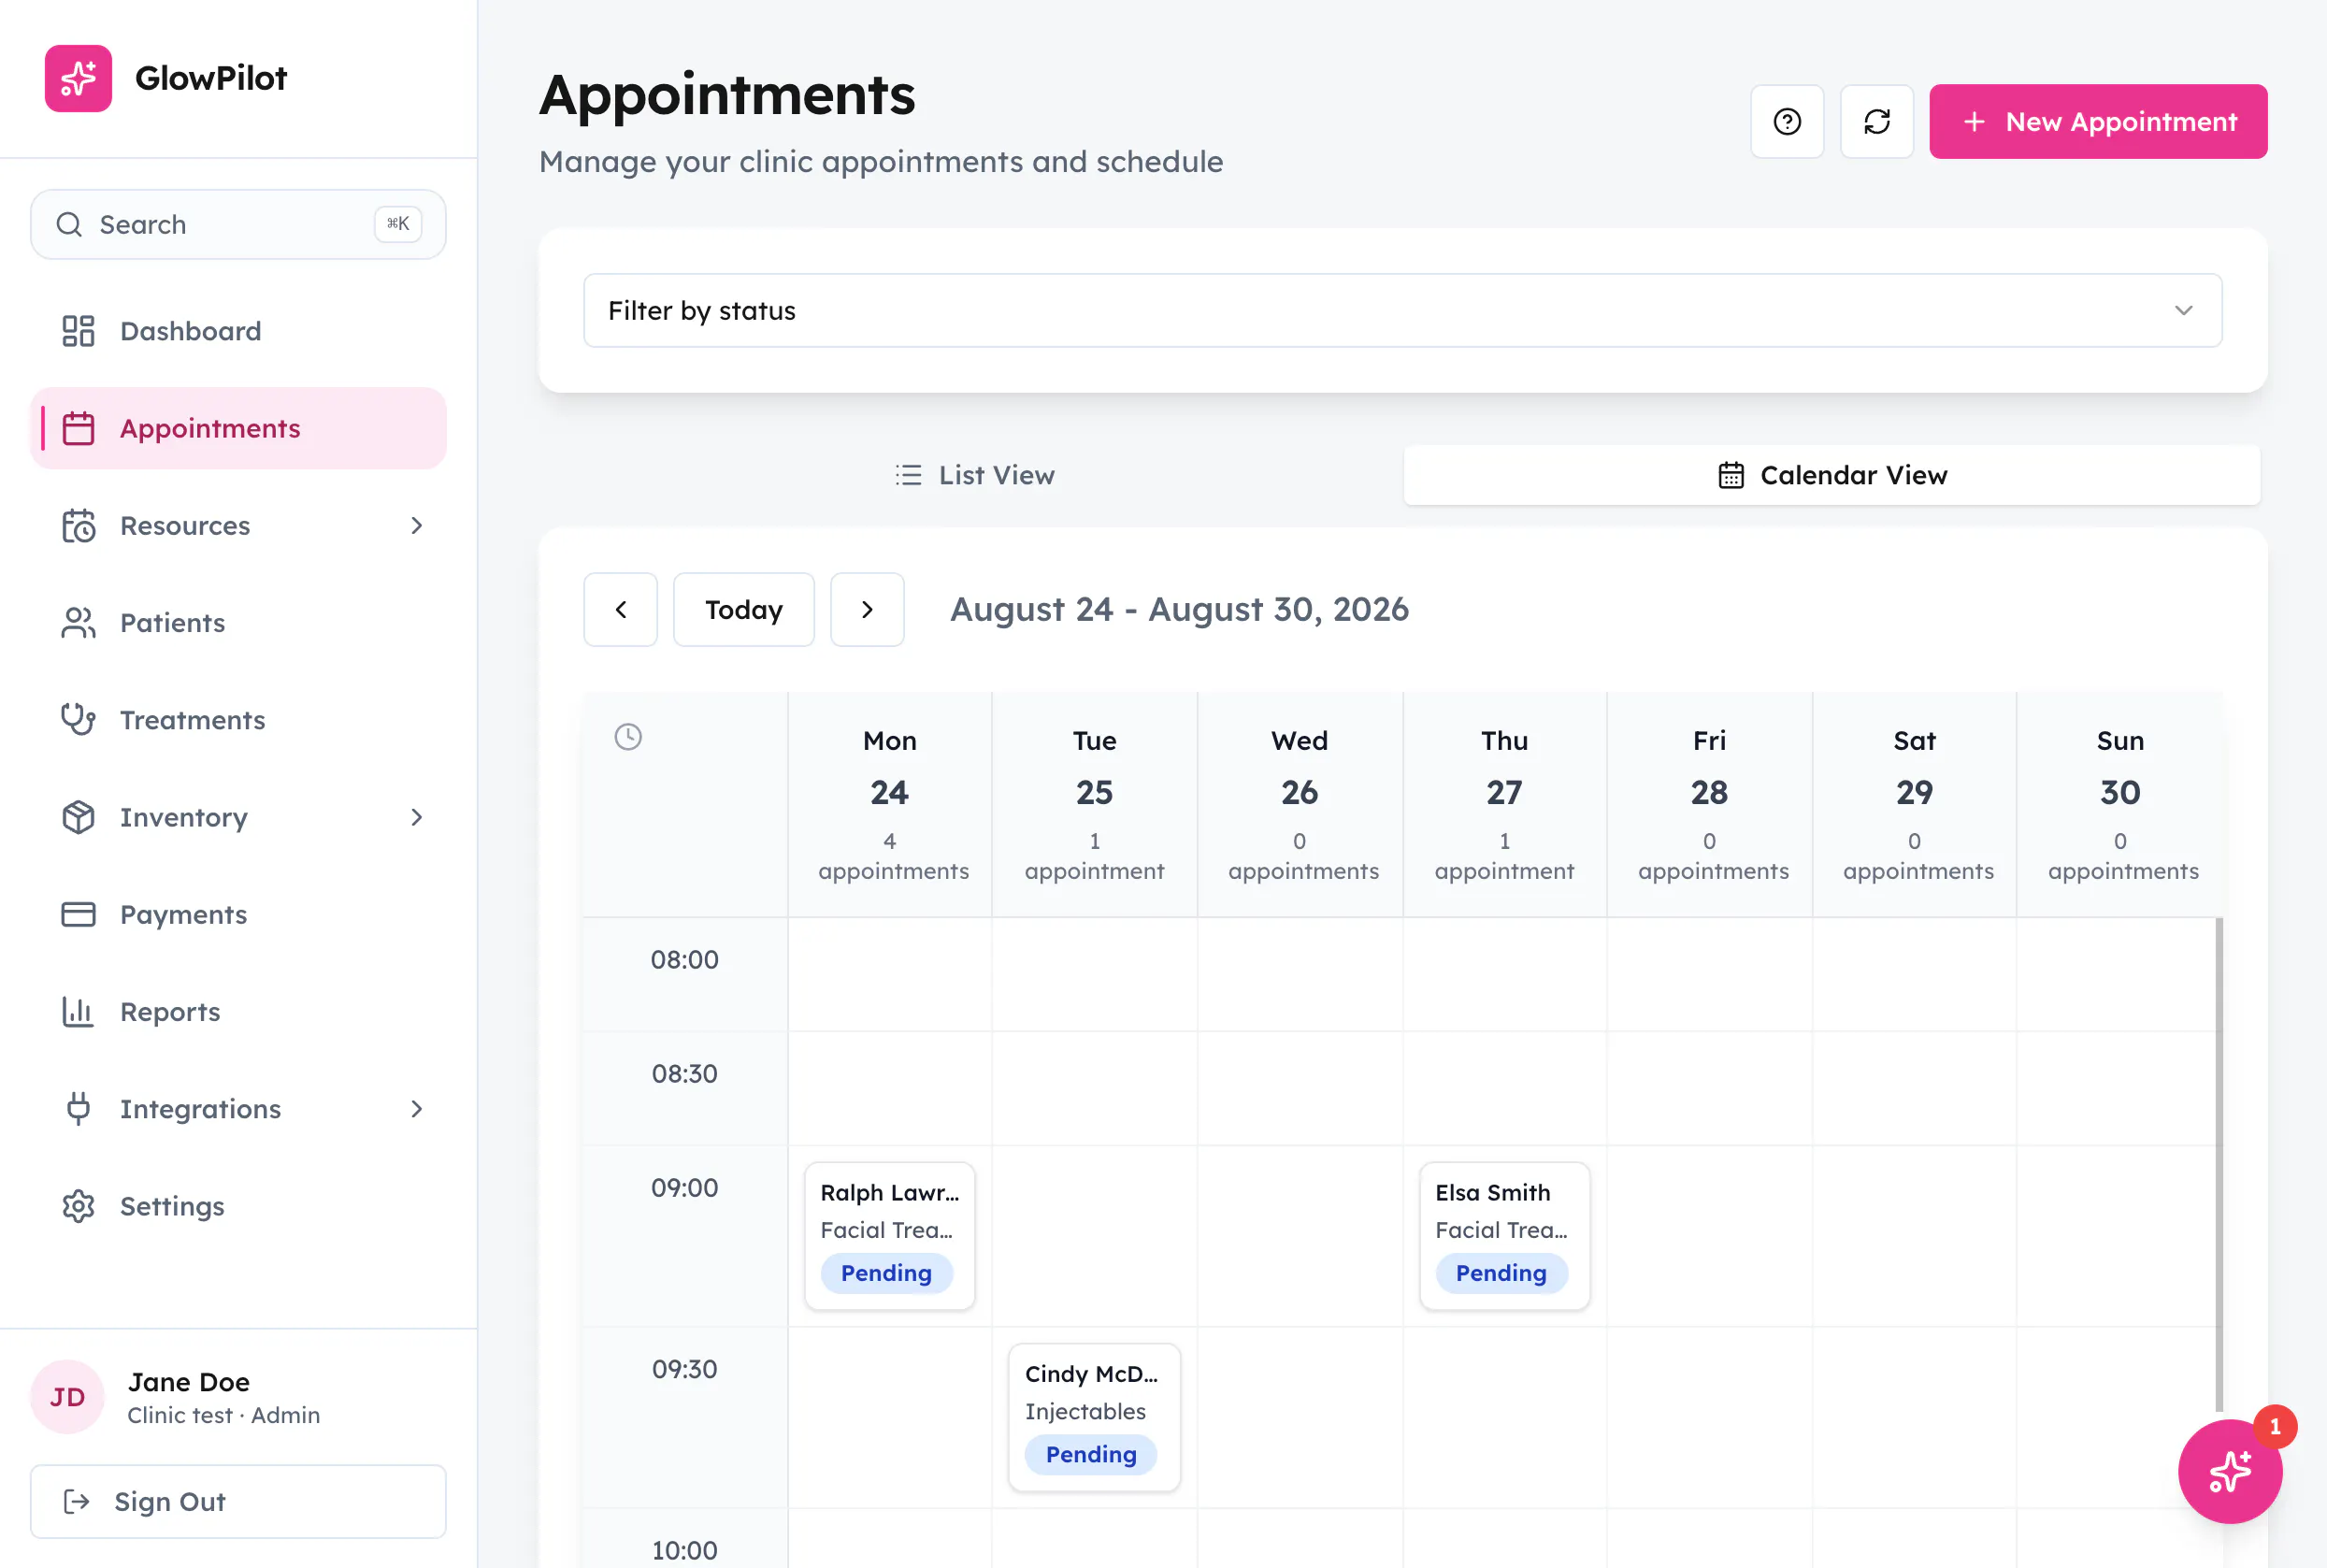Open Settings page in sidebar
This screenshot has width=2327, height=1568.
point(238,1206)
